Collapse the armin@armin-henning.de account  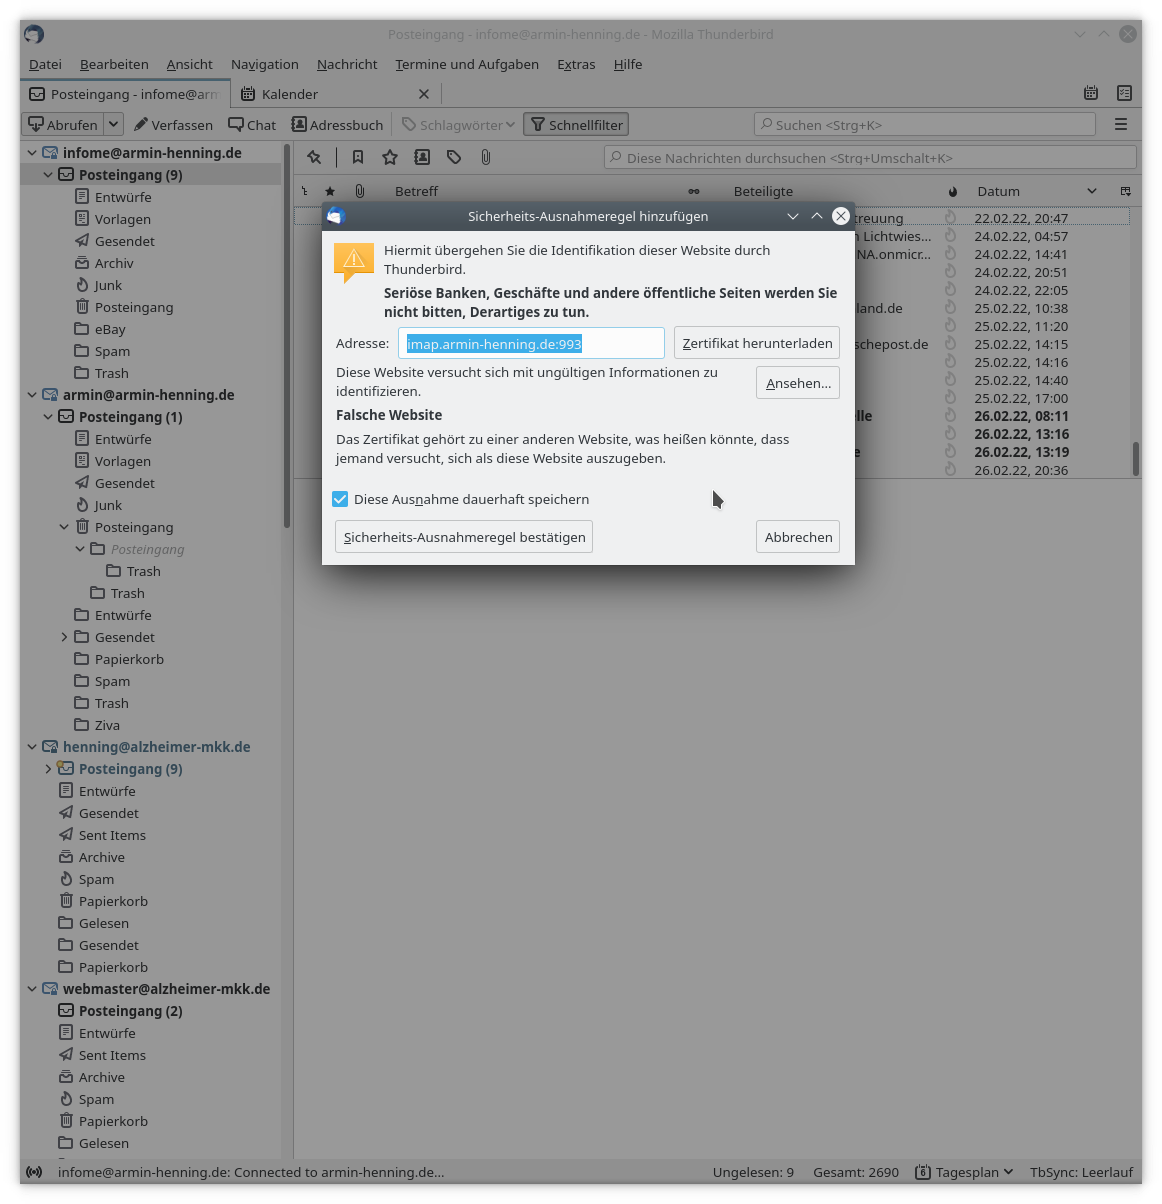[x=32, y=395]
